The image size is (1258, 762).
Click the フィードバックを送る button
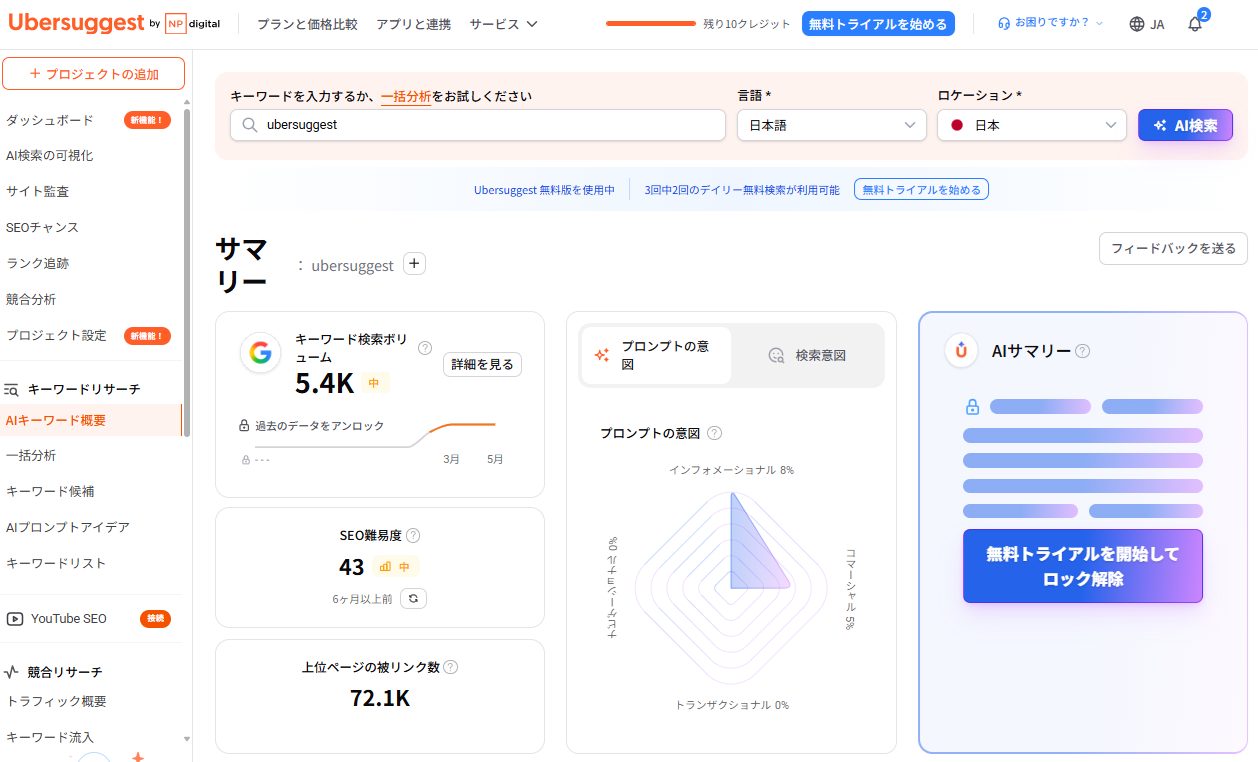coord(1173,248)
